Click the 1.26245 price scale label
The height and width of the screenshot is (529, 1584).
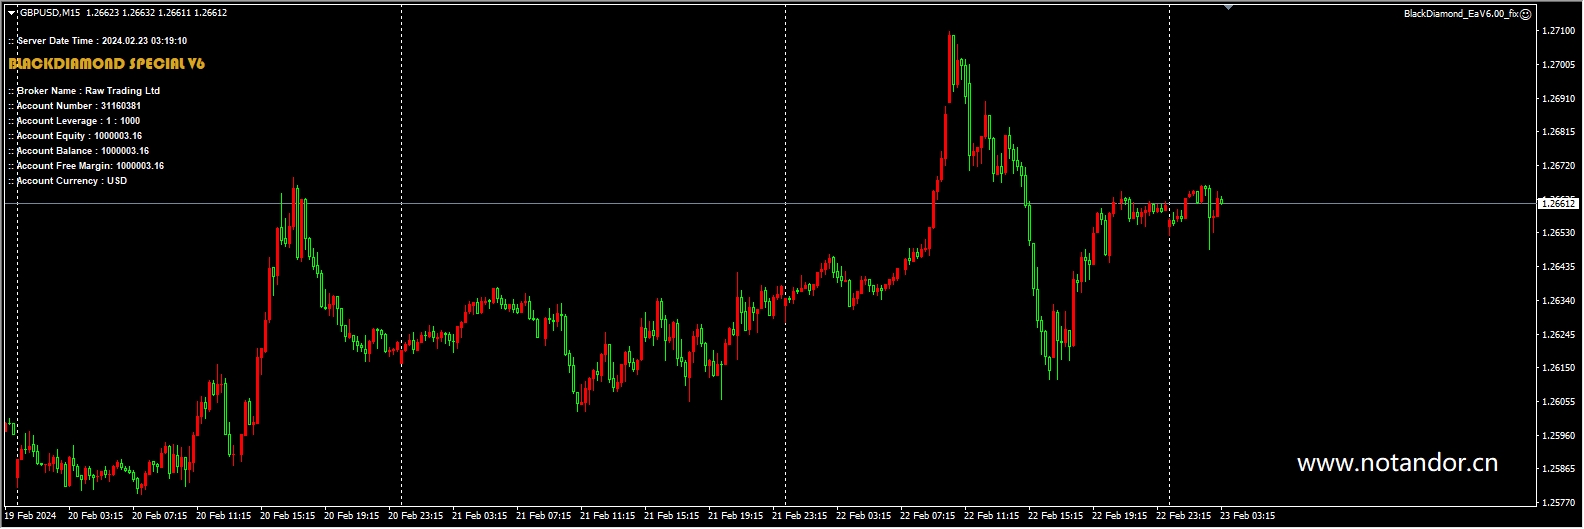click(x=1558, y=335)
